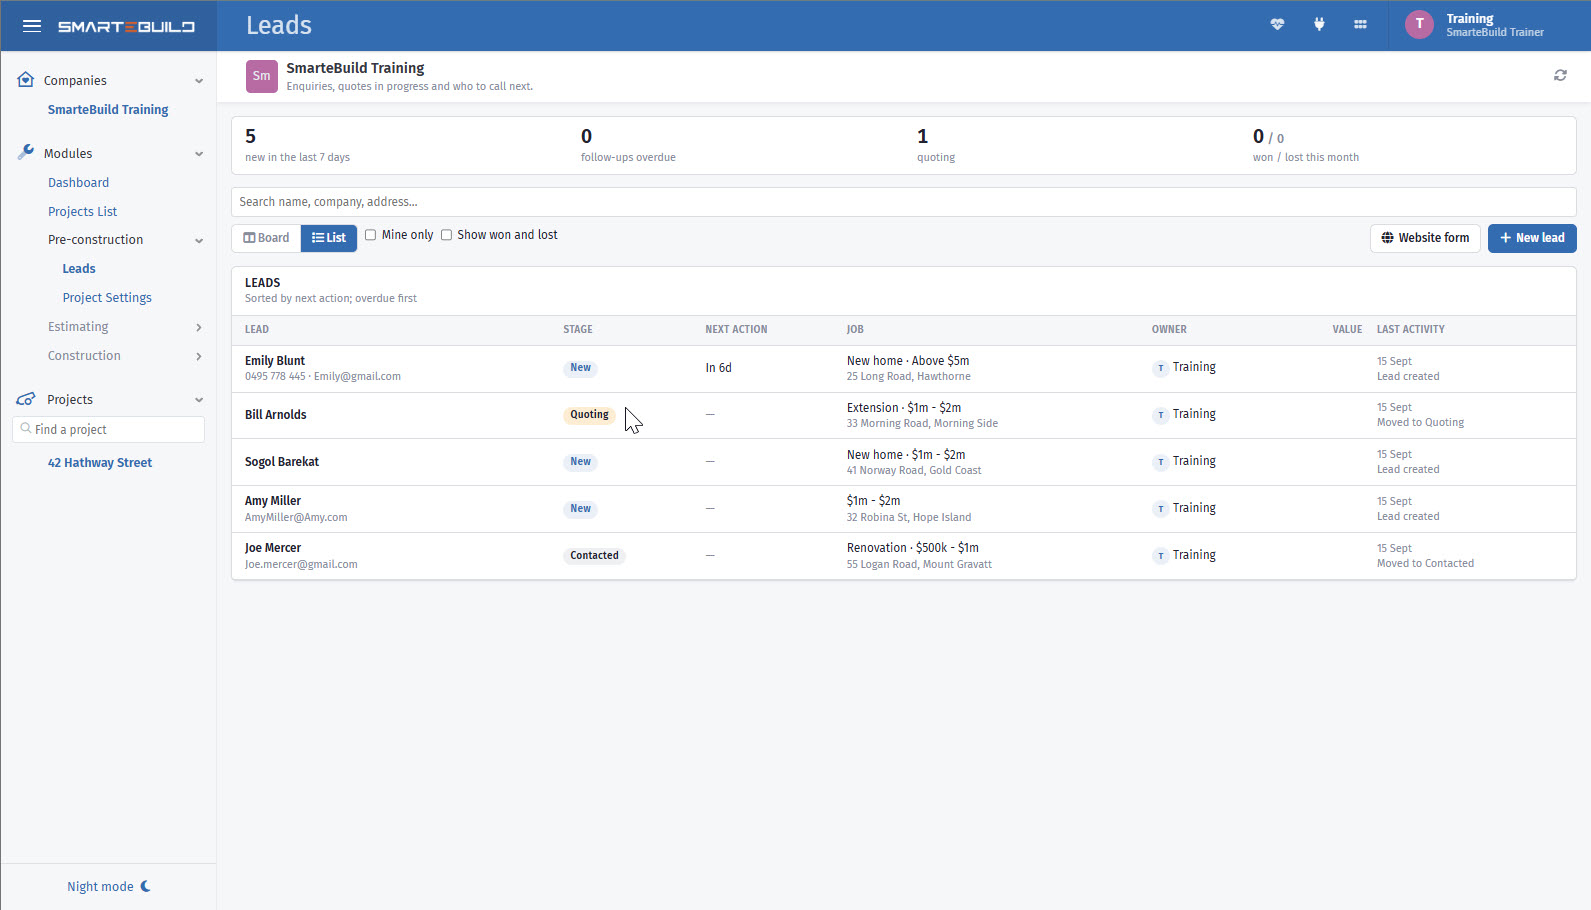Click owner avatar in Joe Mercer row
This screenshot has width=1591, height=910.
(1160, 556)
